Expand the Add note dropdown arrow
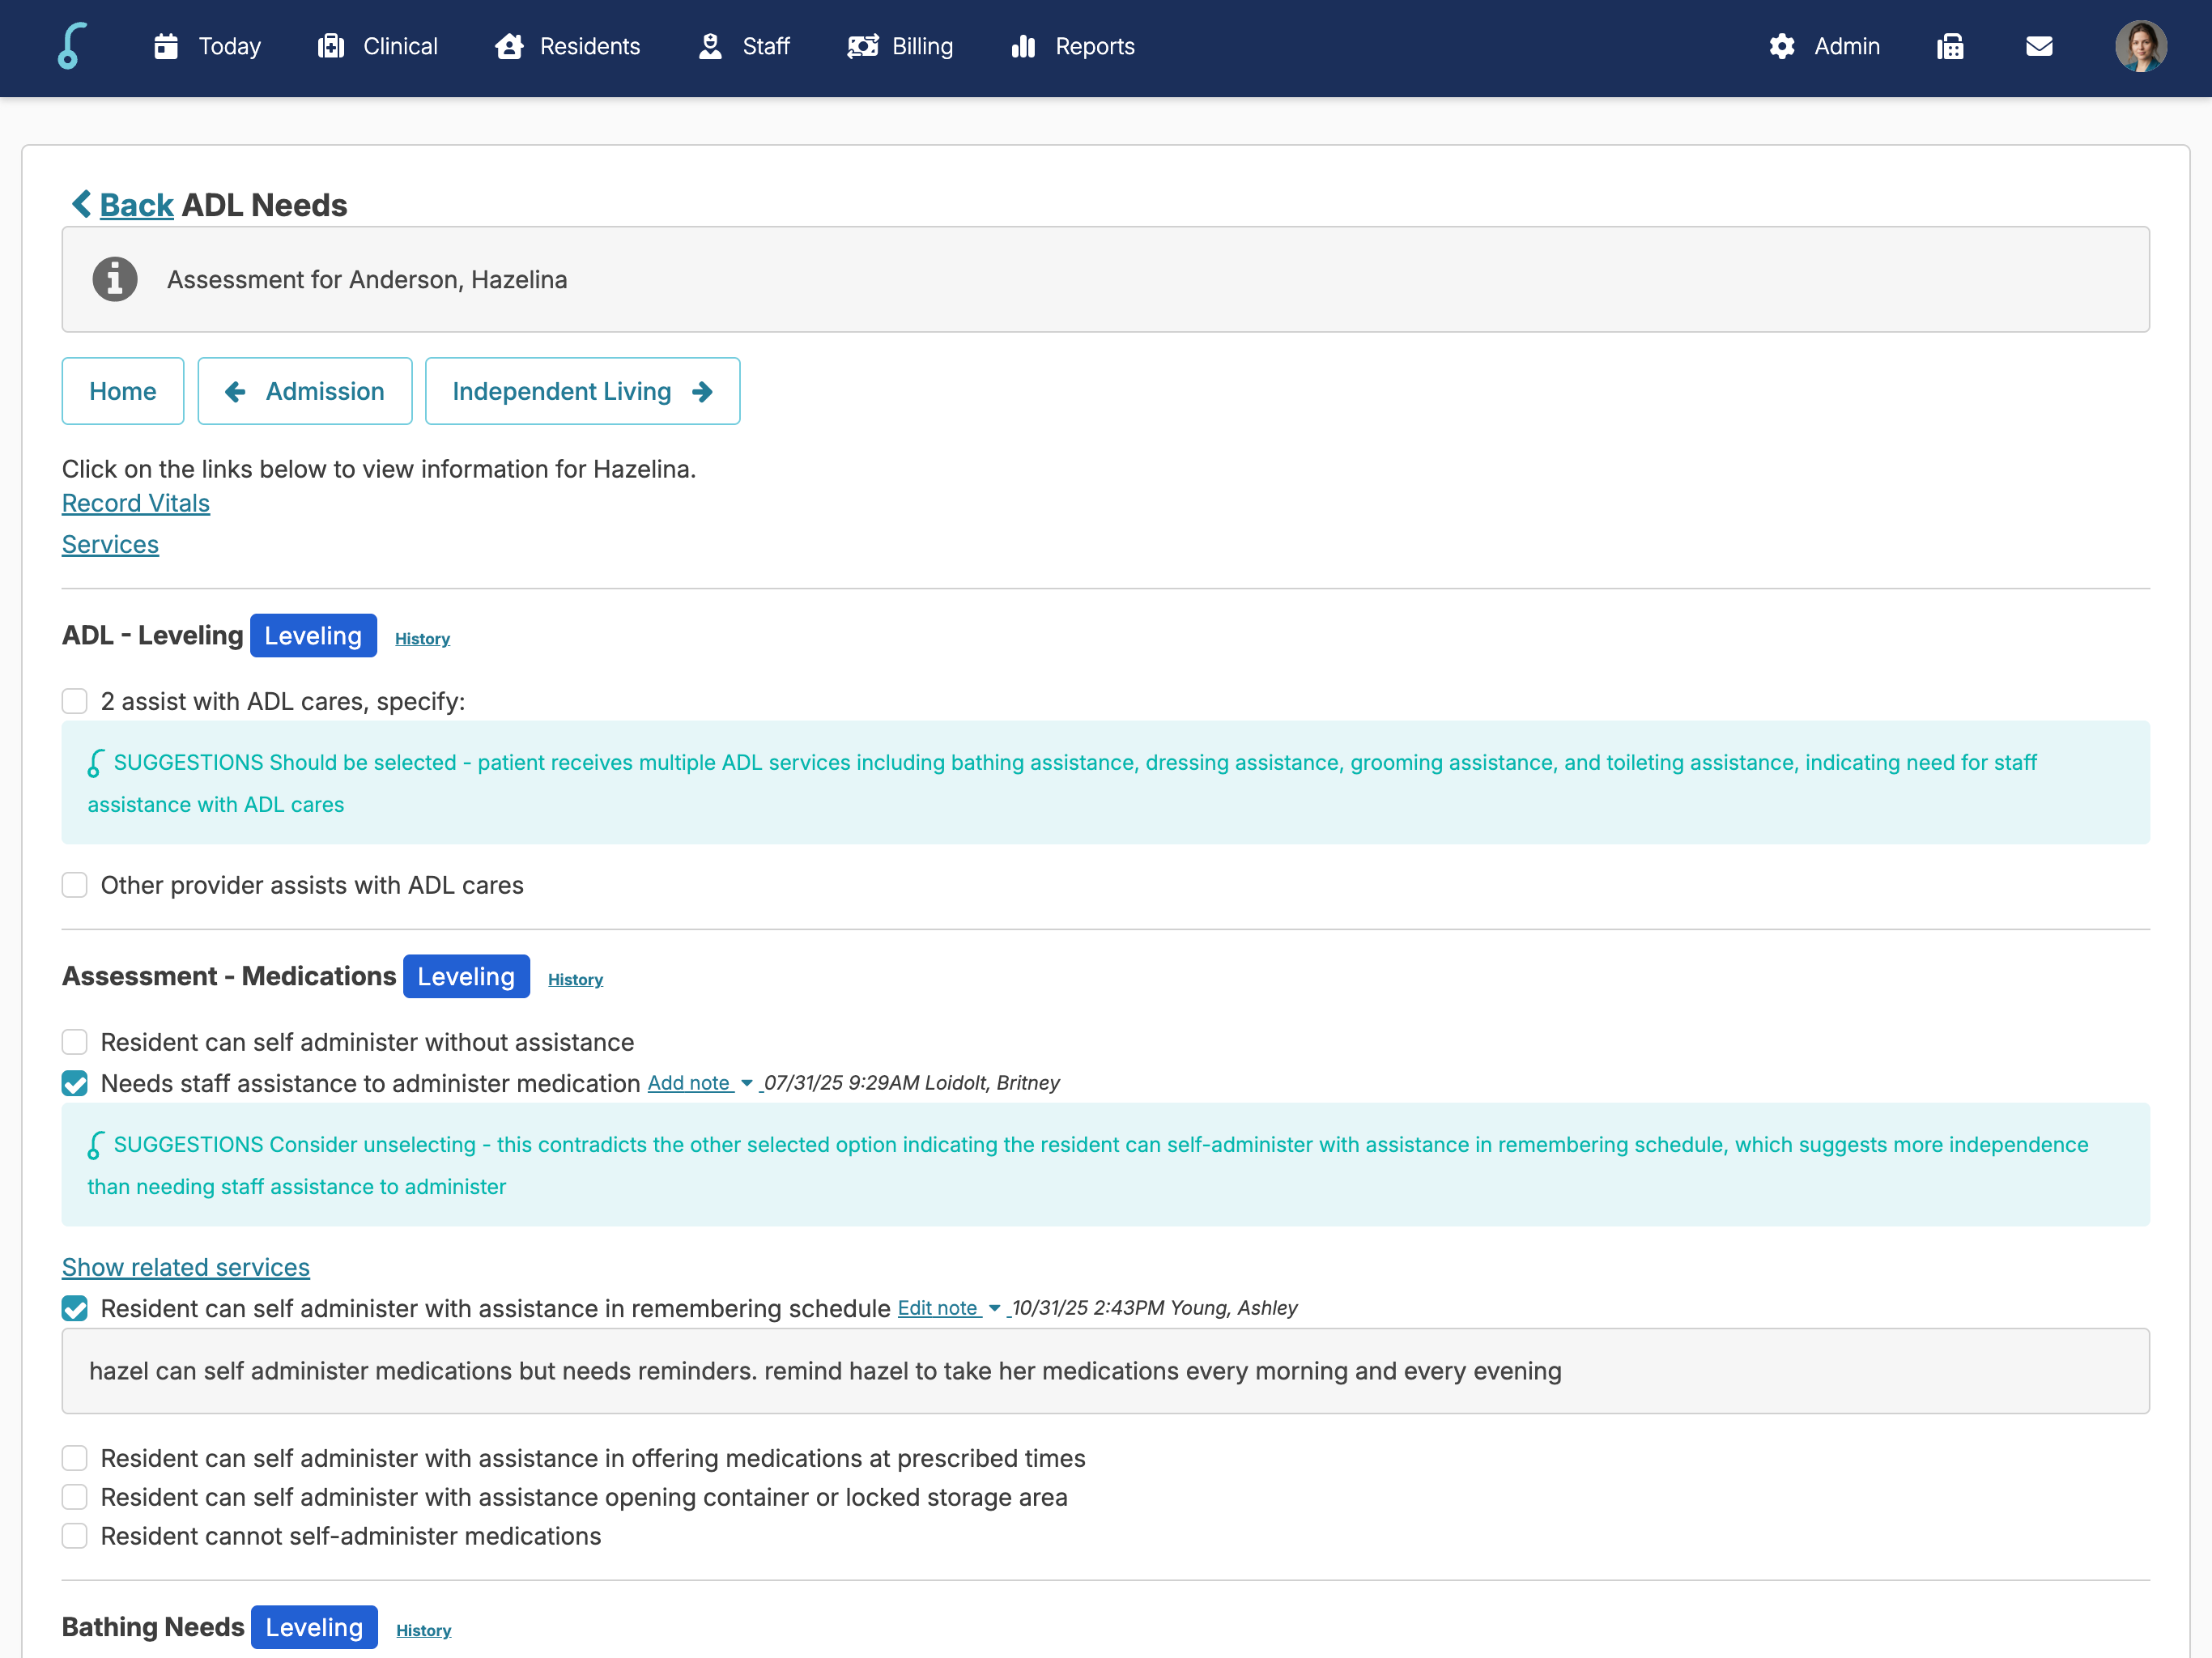The height and width of the screenshot is (1658, 2212). (746, 1083)
